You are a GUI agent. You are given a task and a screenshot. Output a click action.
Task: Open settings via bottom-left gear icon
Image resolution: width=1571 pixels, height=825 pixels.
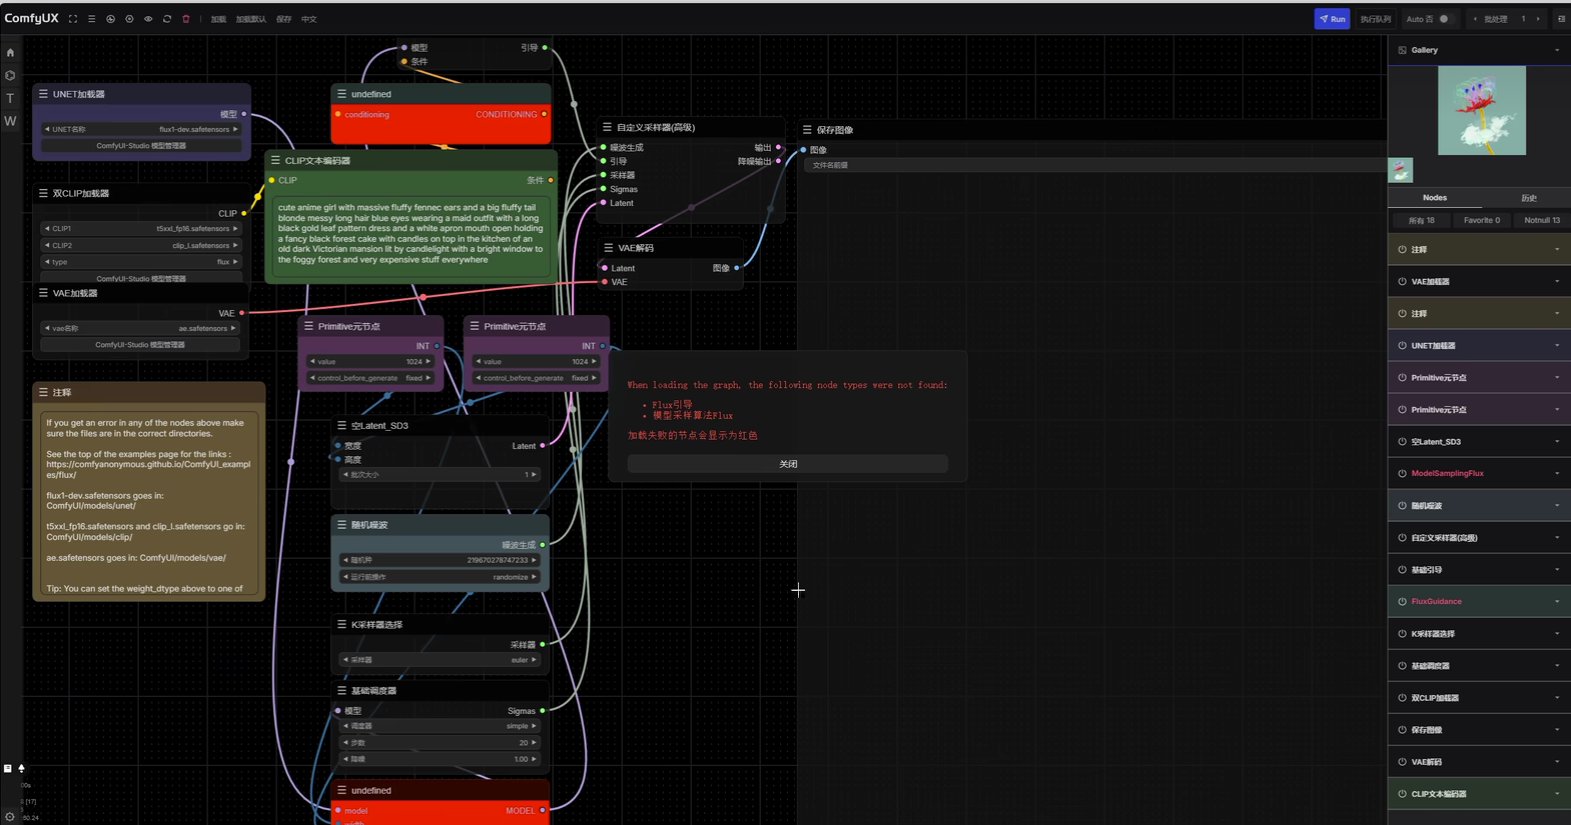tap(9, 817)
